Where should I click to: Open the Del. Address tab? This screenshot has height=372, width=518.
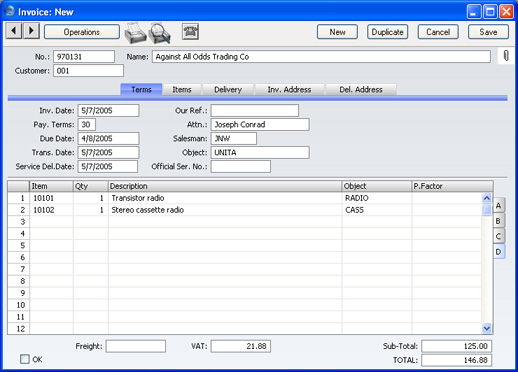361,89
